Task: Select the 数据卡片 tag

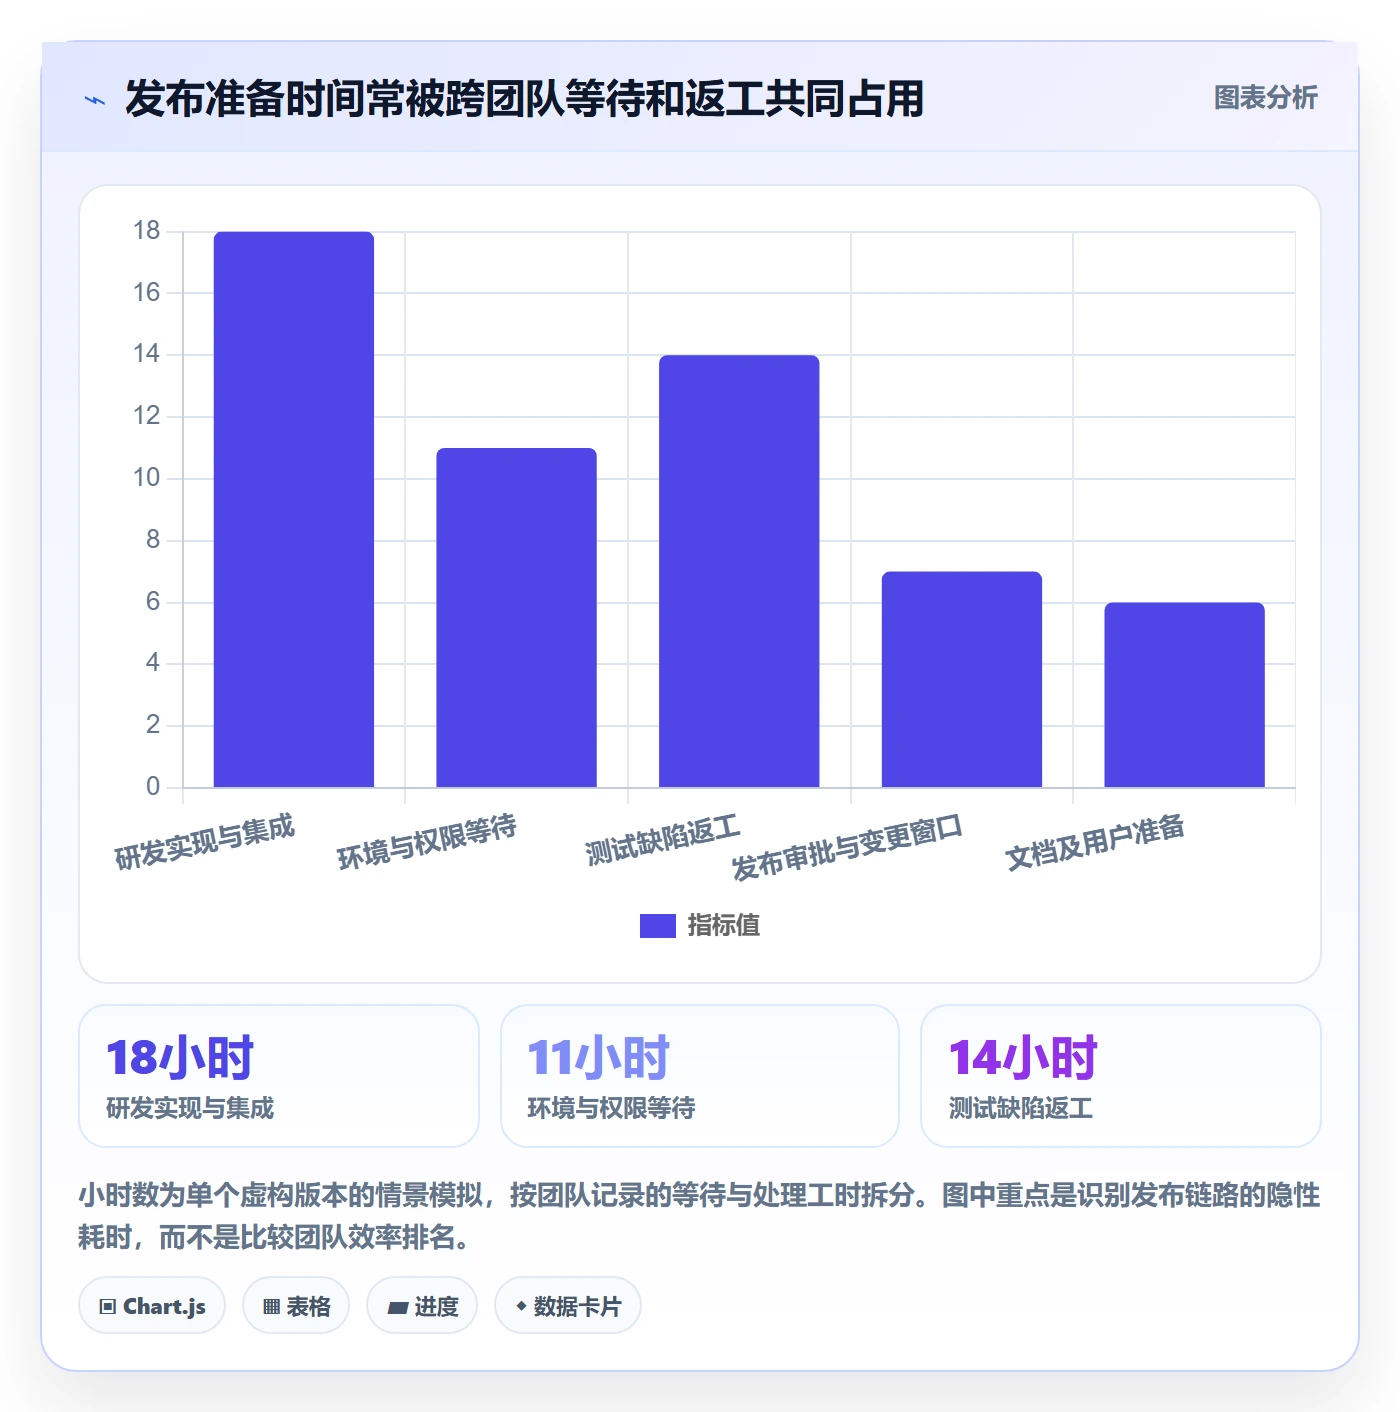Action: (568, 1306)
